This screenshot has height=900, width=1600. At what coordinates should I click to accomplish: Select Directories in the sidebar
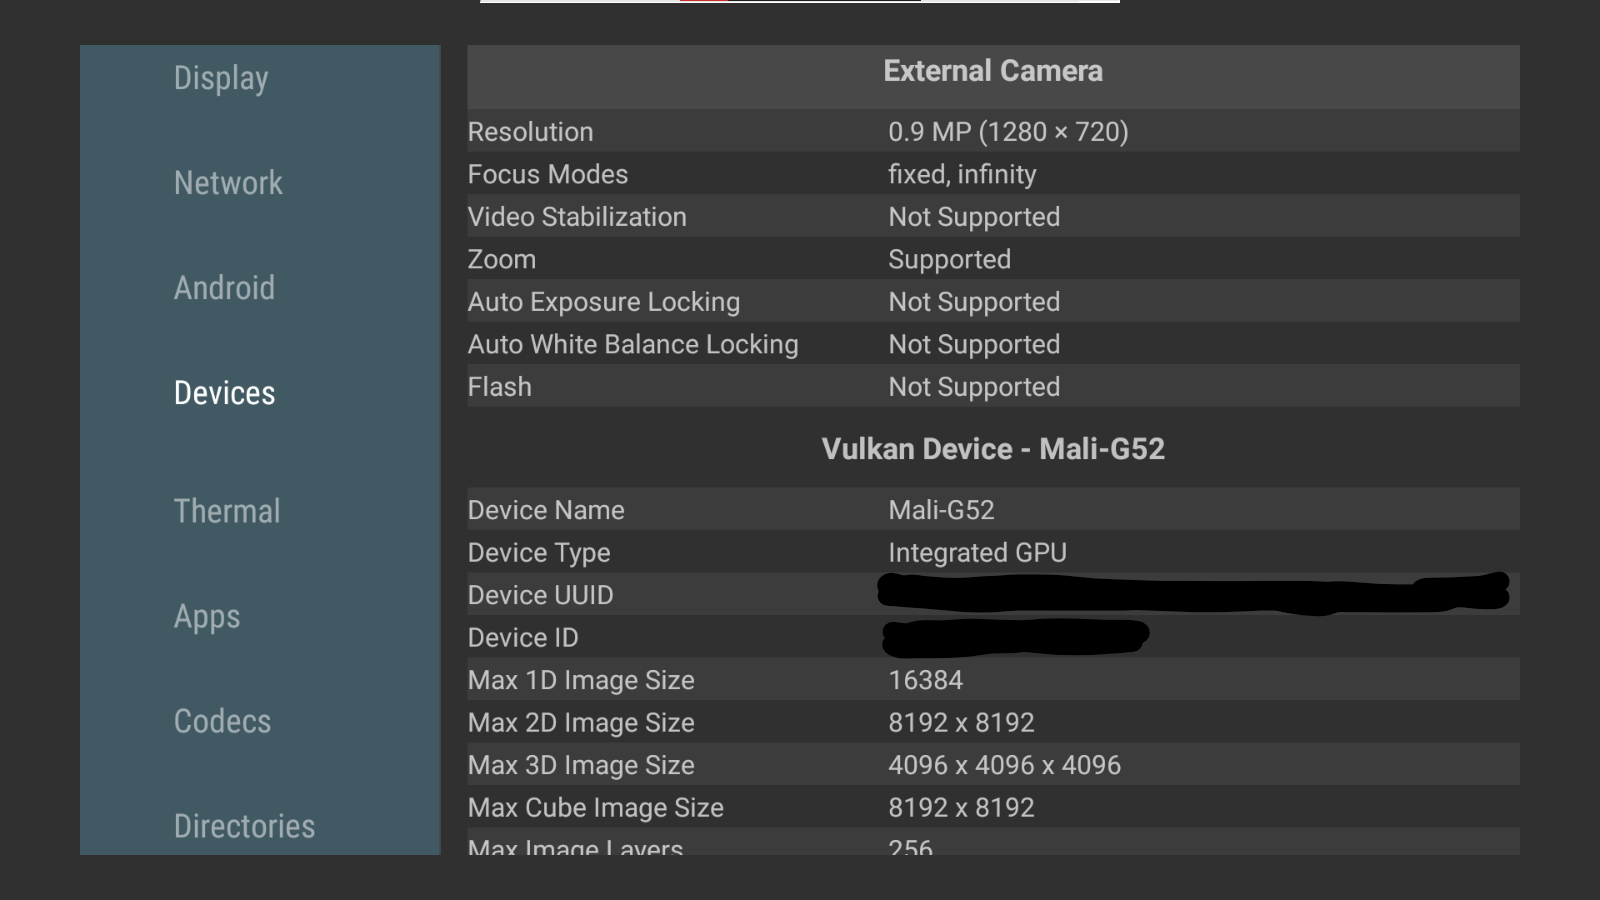point(244,826)
